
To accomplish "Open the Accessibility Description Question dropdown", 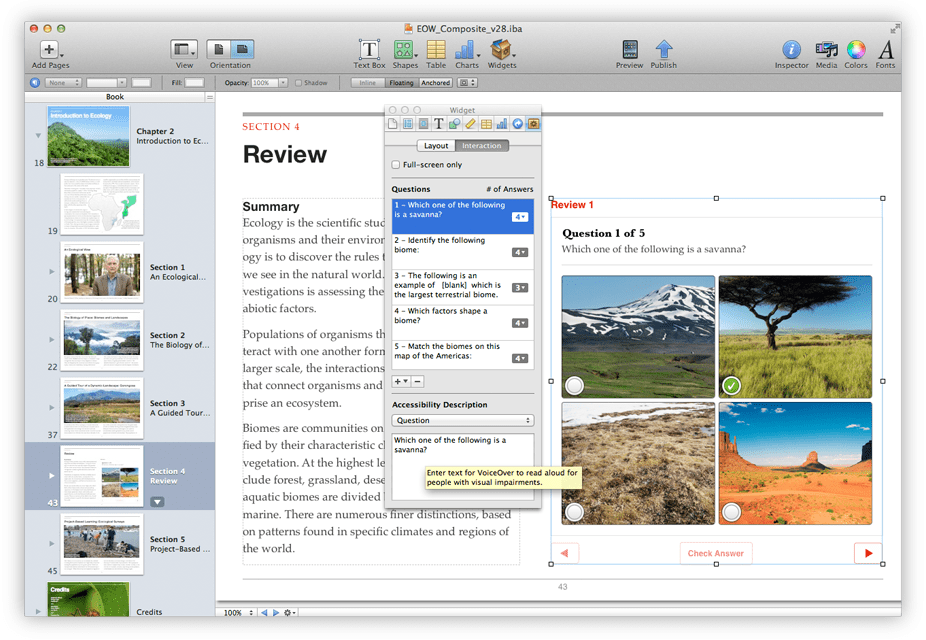I will click(462, 420).
